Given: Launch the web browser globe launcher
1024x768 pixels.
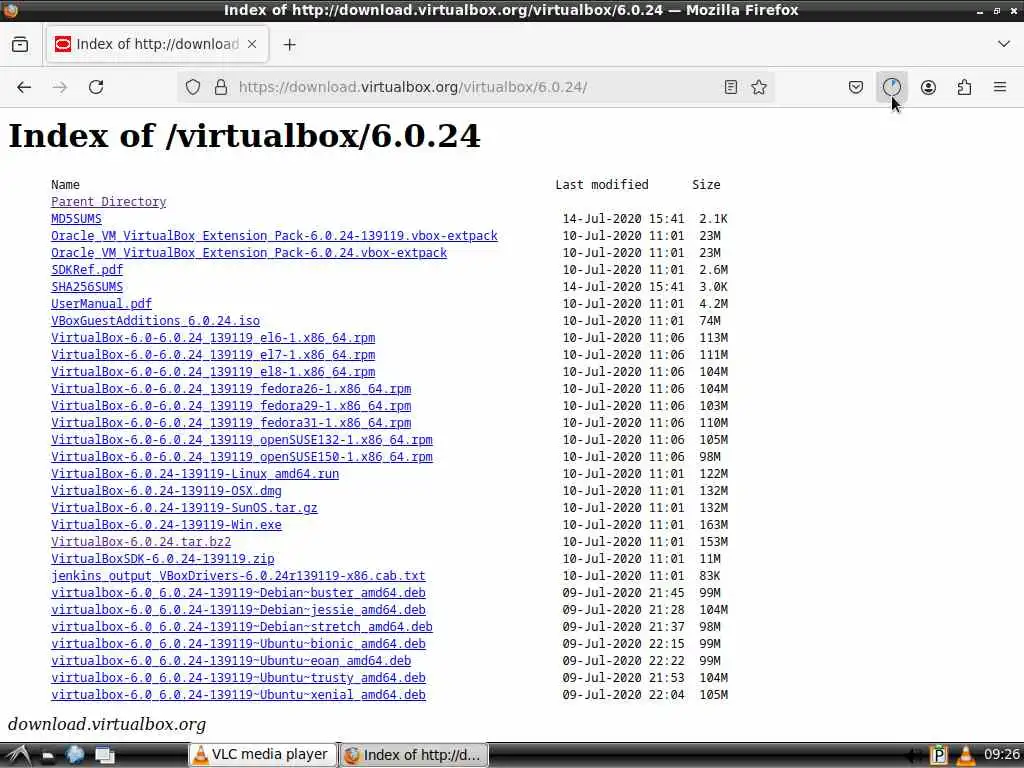Looking at the screenshot, I should point(75,756).
